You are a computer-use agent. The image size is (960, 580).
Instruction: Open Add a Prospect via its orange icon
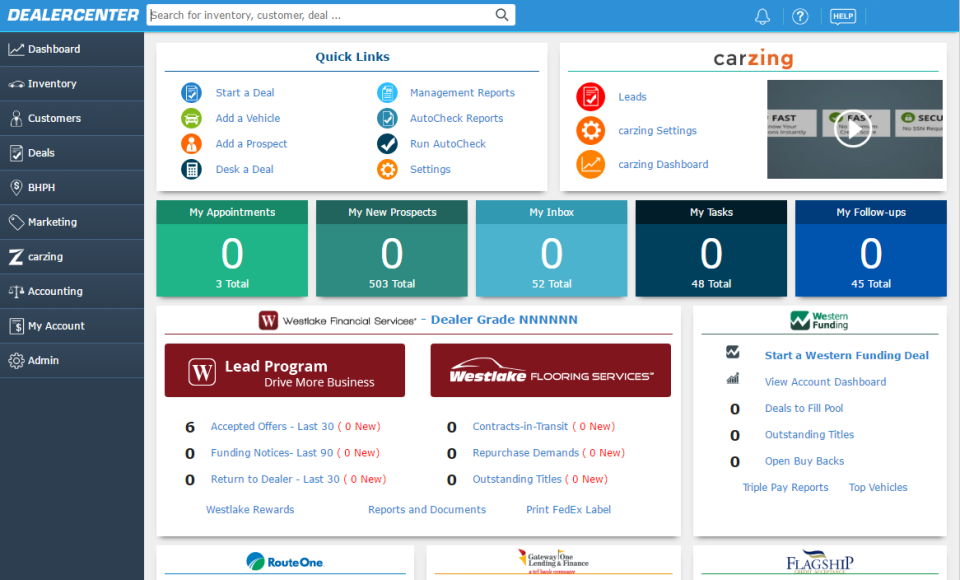coord(190,143)
